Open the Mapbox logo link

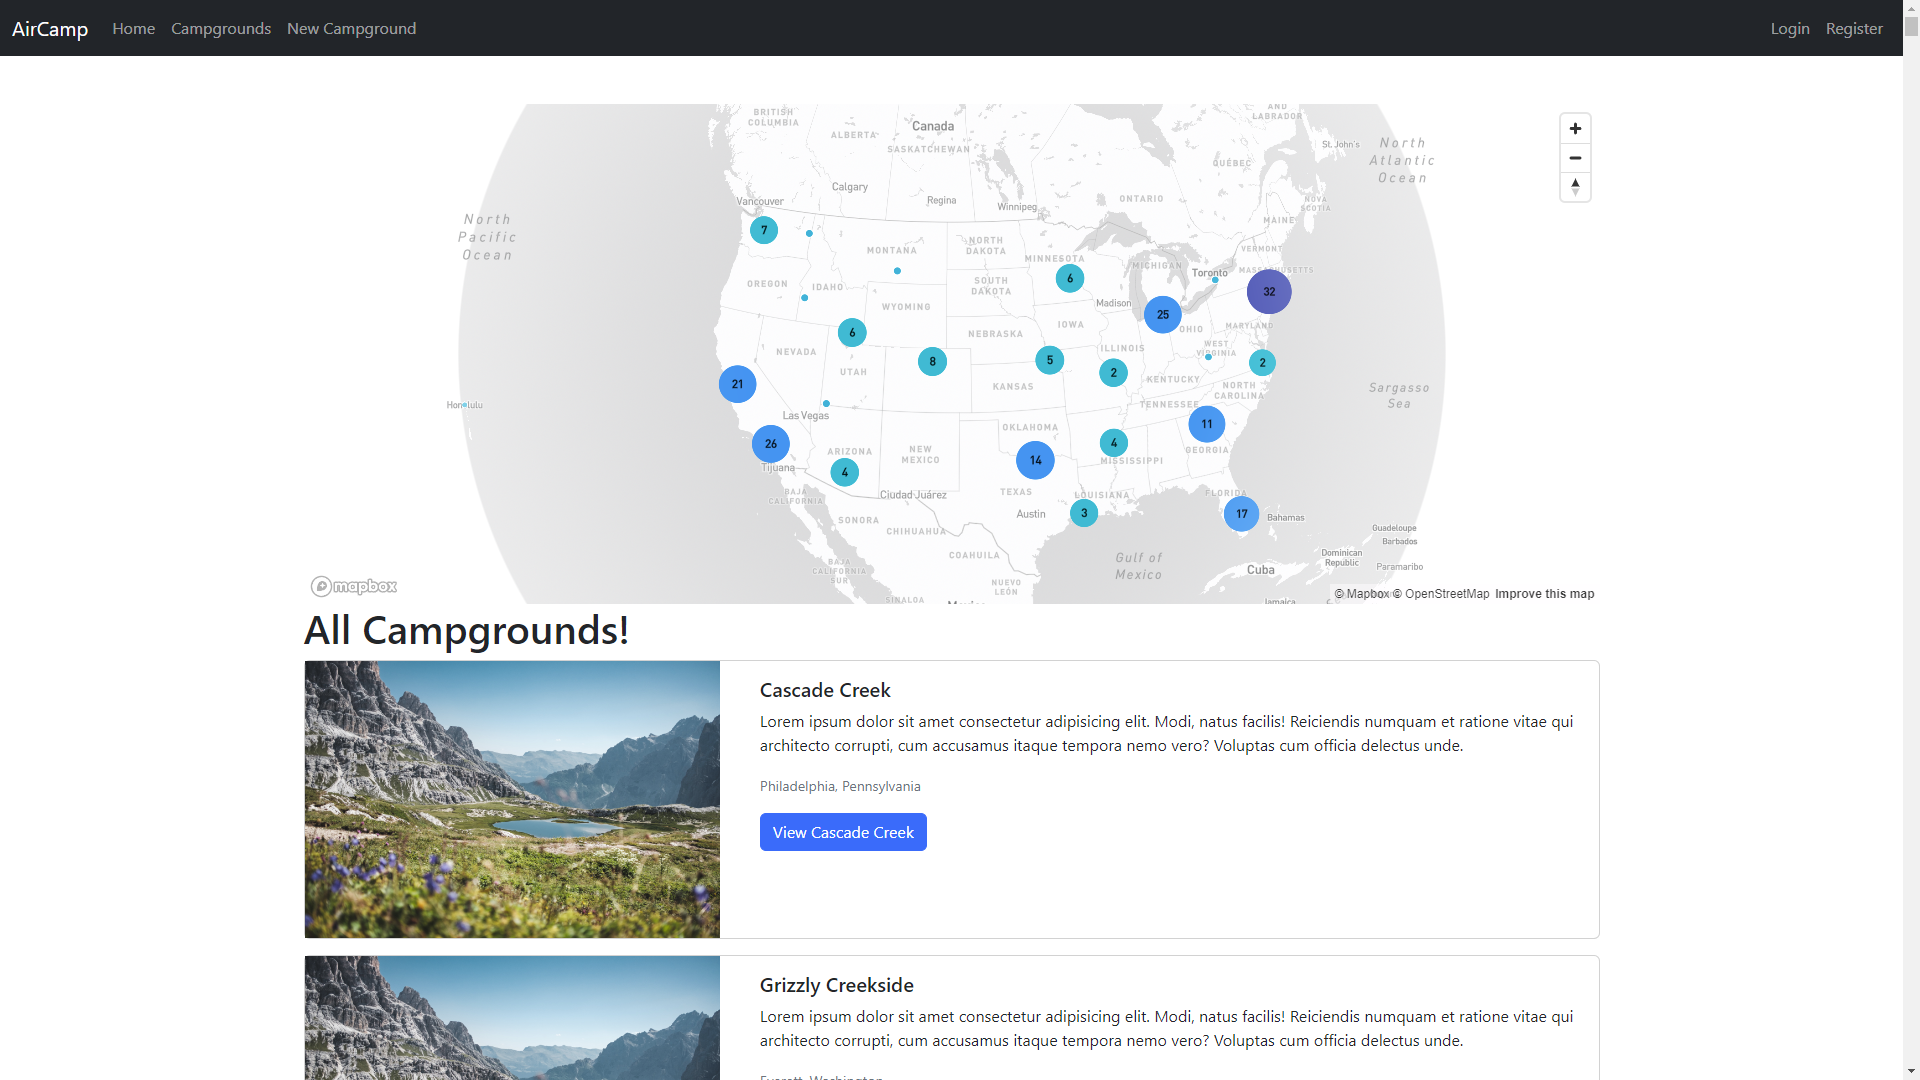[354, 586]
